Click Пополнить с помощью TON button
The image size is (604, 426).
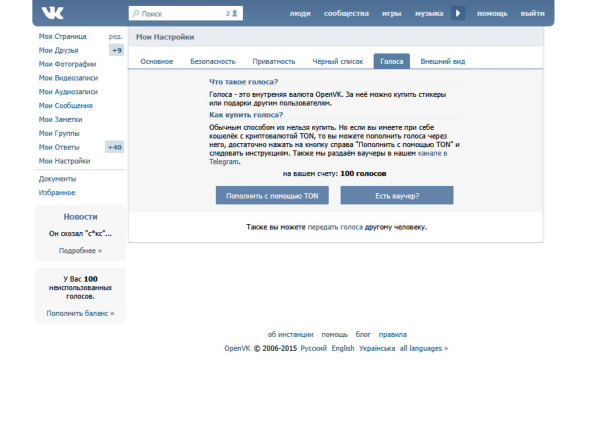click(x=272, y=196)
